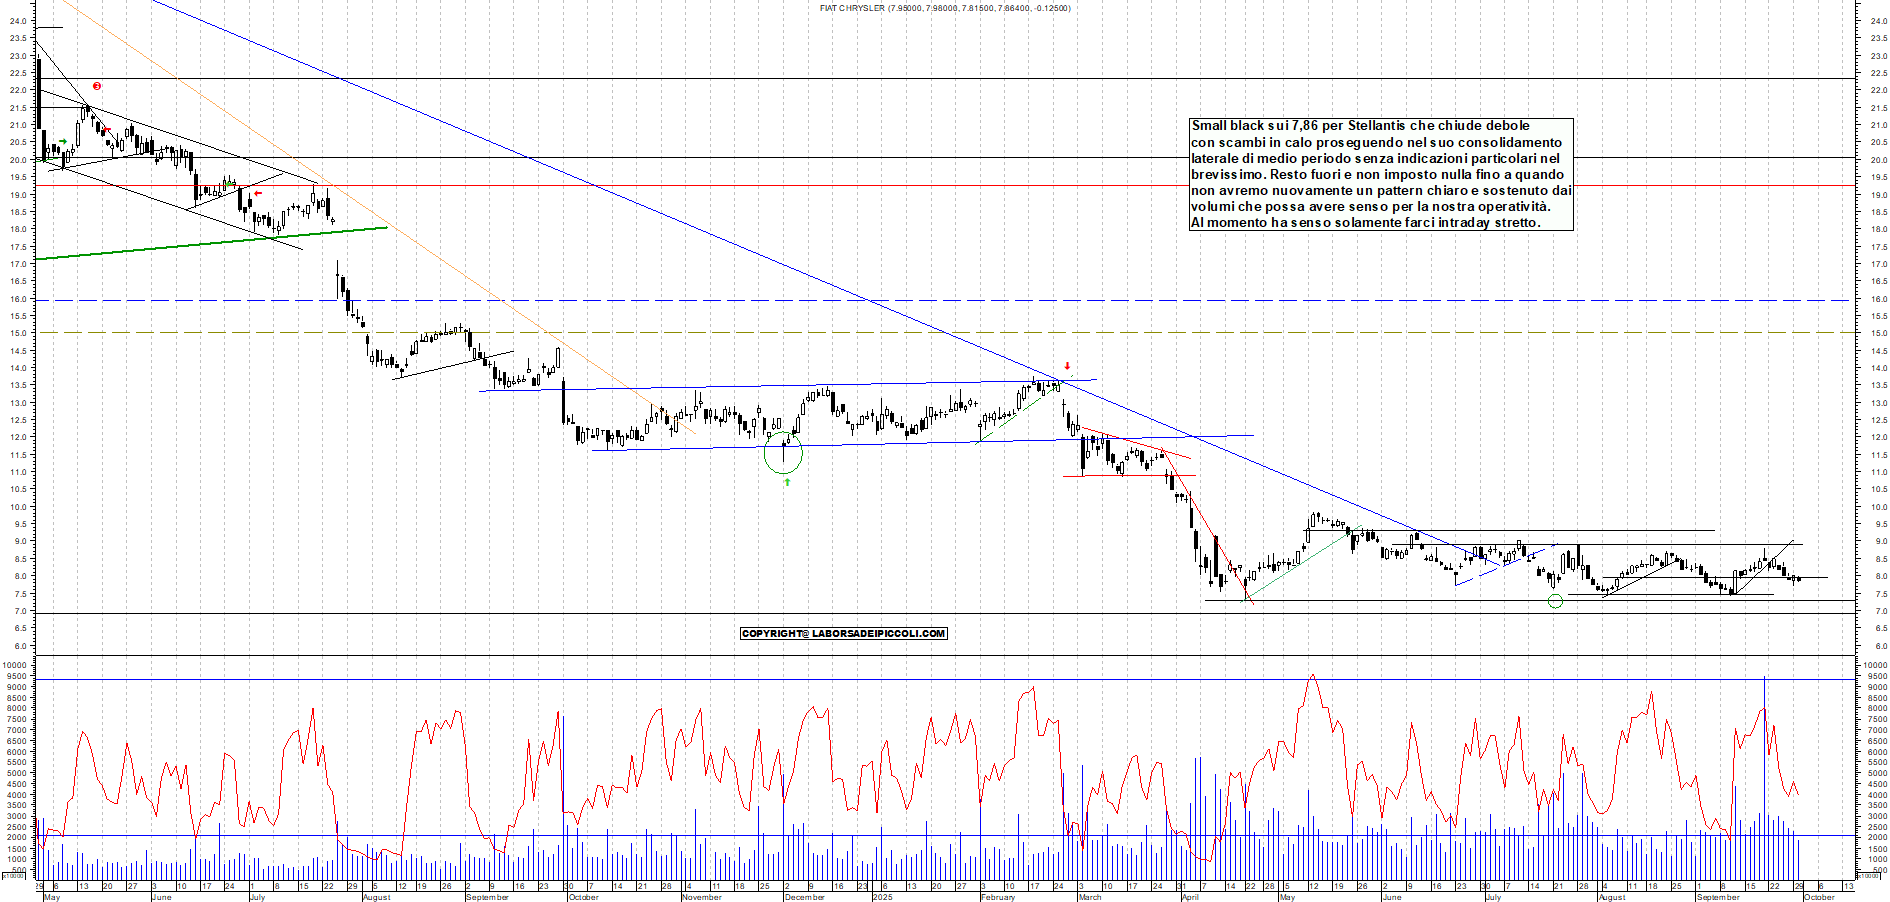Select the Stellantis commentary text box
Image resolution: width=1890 pixels, height=902 pixels.
coord(1381,174)
